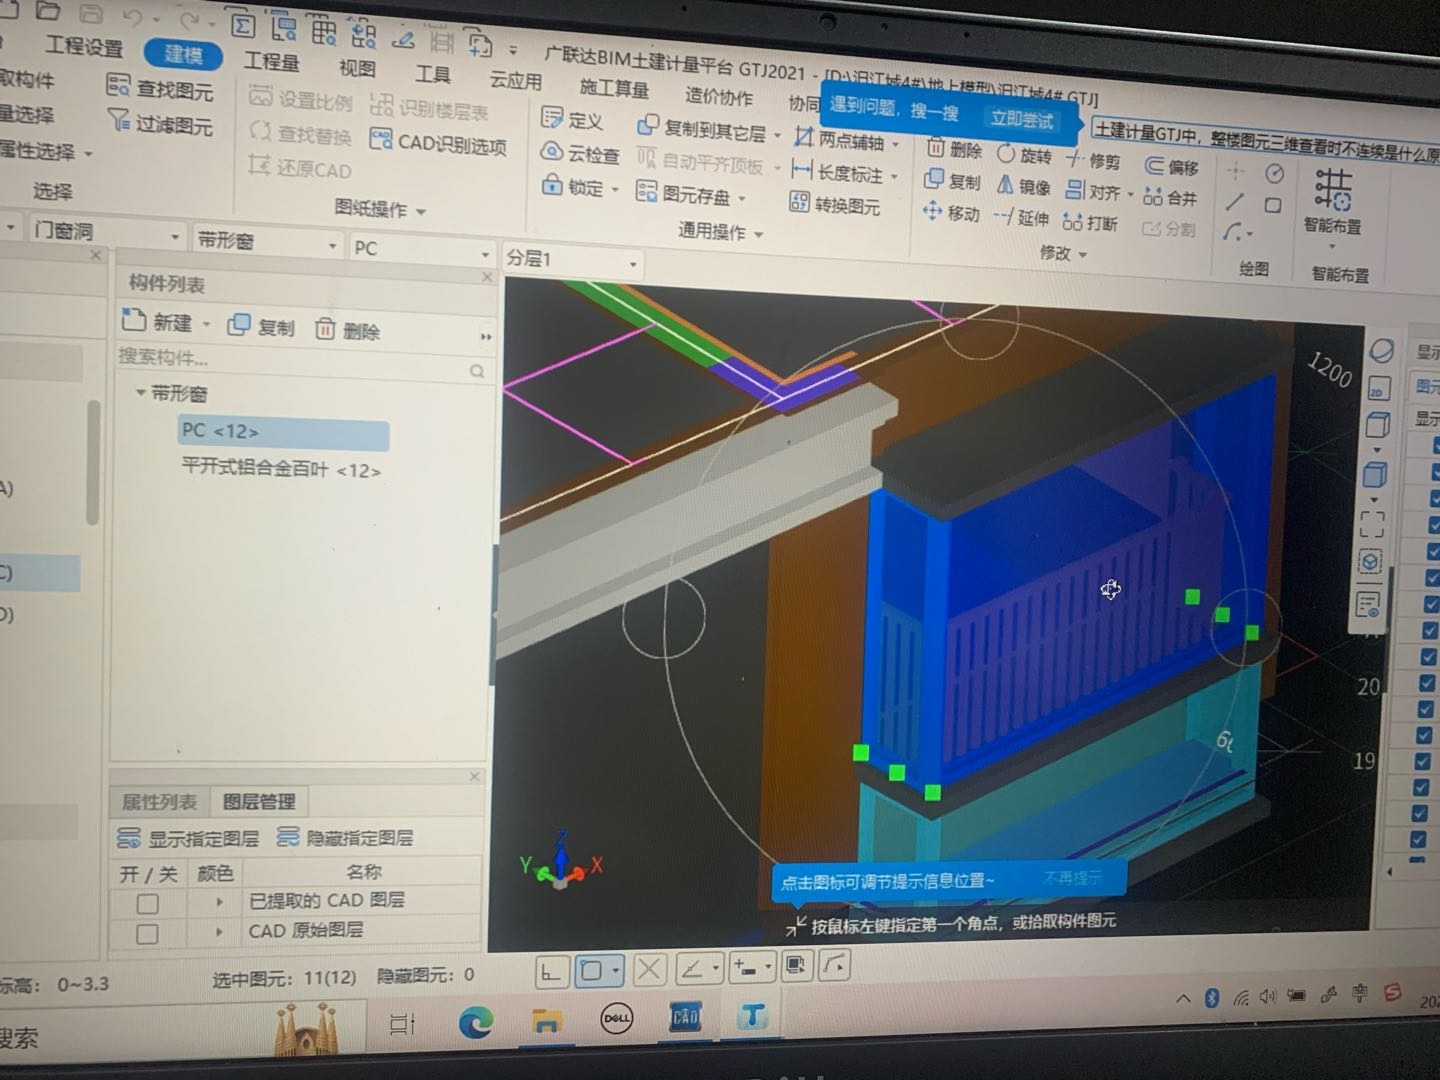Click the 查找图元 find element icon
This screenshot has height=1080, width=1440.
pyautogui.click(x=118, y=87)
